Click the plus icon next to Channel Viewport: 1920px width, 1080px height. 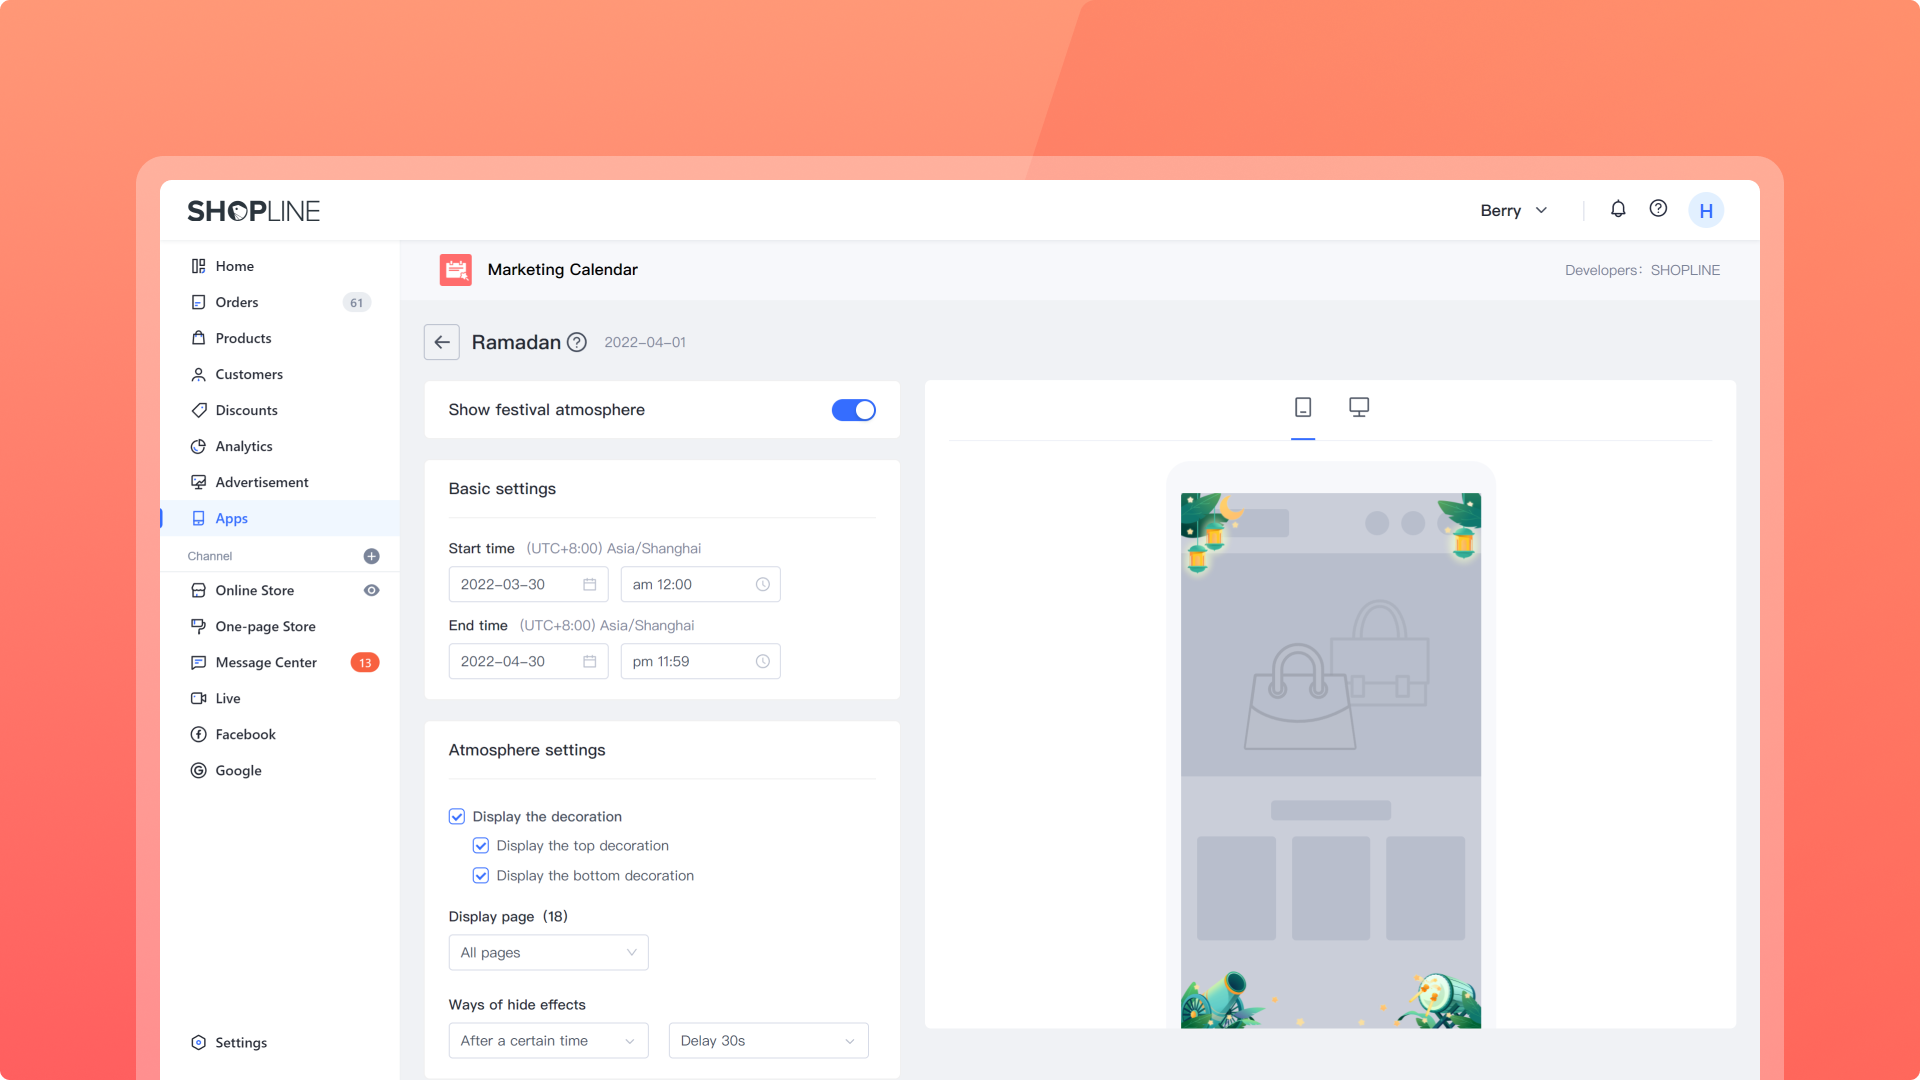(371, 556)
